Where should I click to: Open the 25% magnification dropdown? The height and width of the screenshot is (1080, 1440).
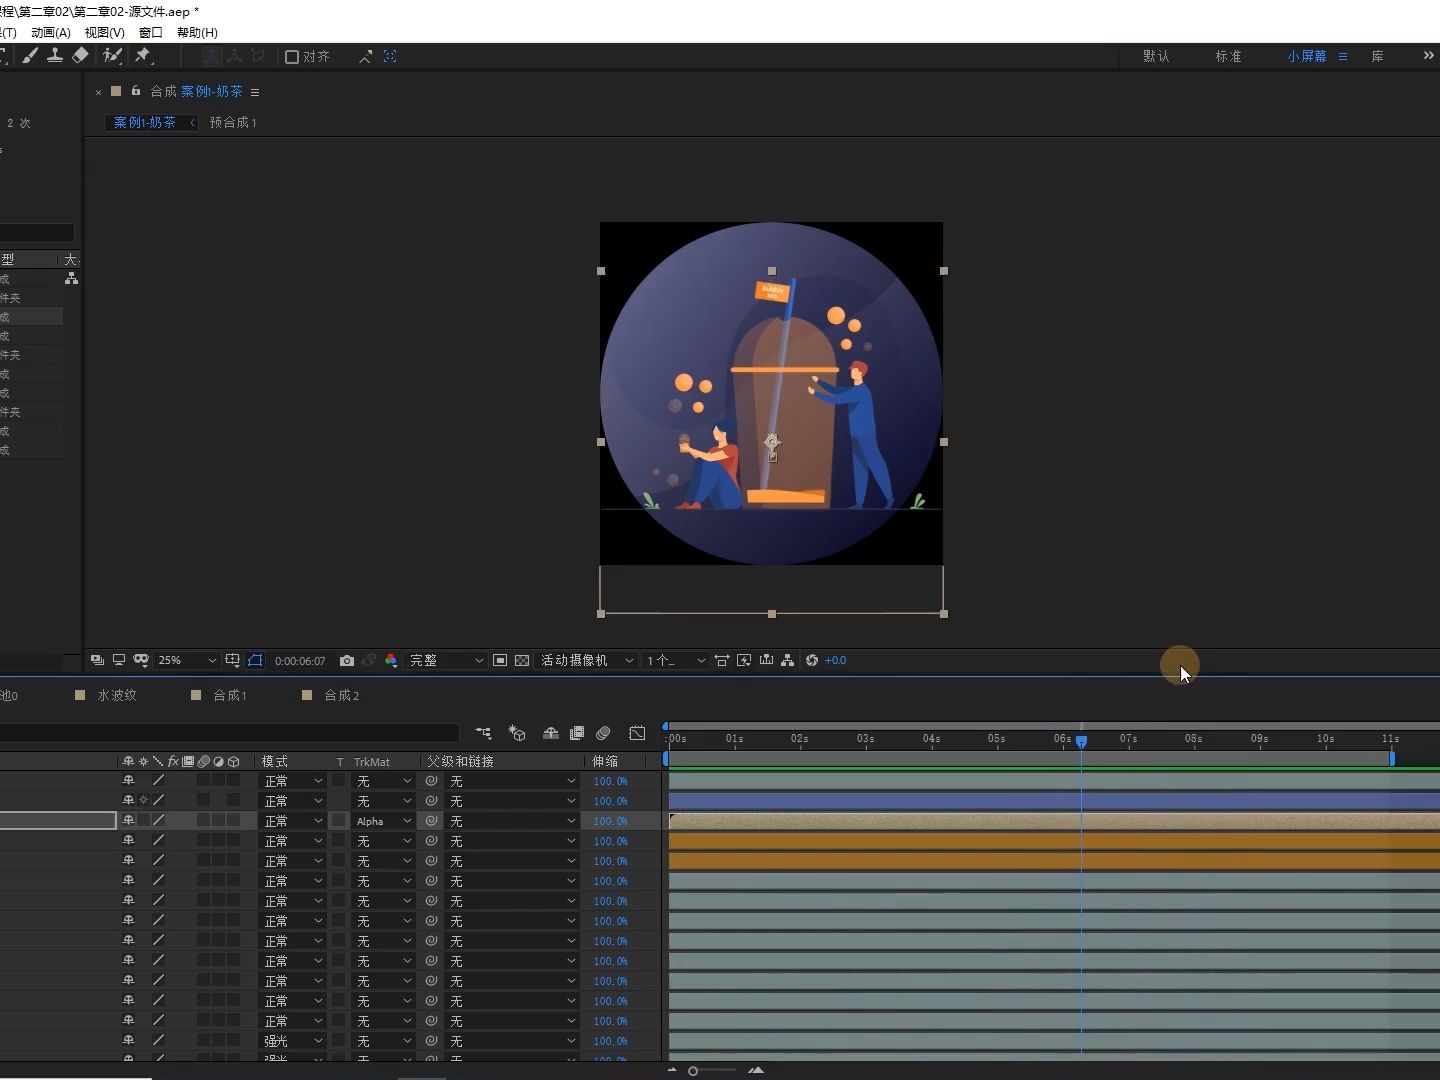[x=187, y=660]
